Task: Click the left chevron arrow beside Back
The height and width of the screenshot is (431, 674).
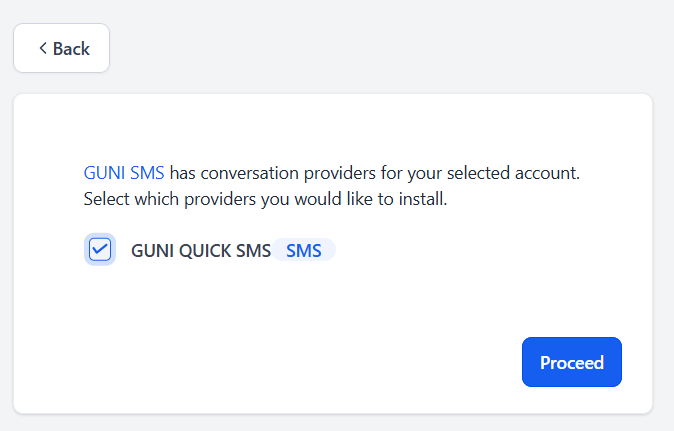Action: pyautogui.click(x=43, y=48)
